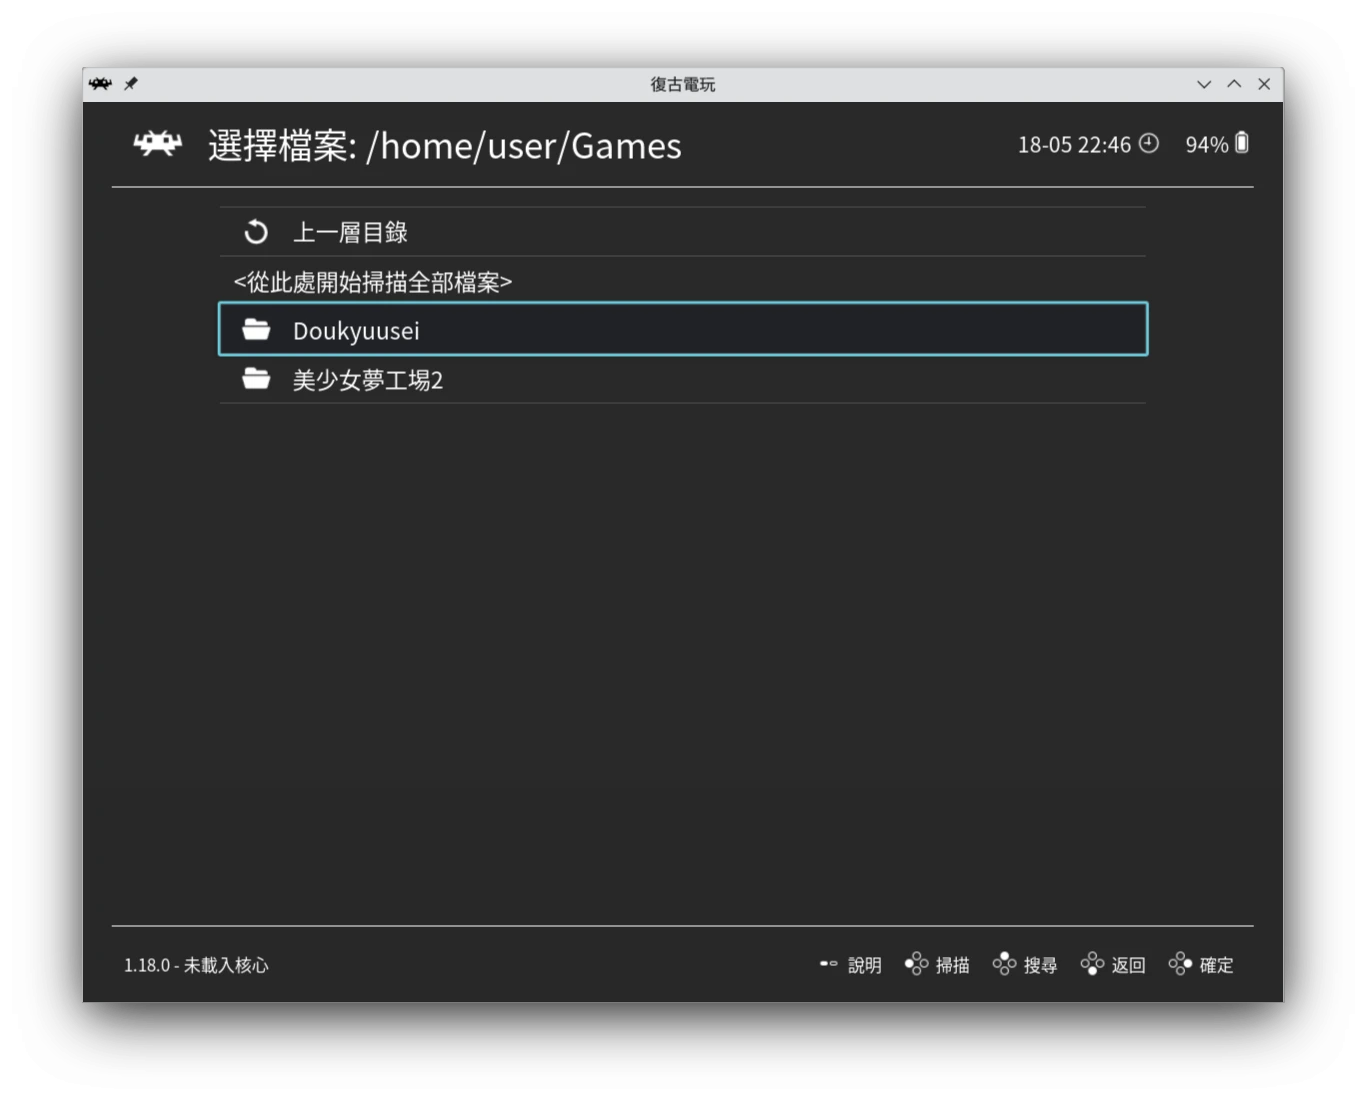1366x1100 pixels.
Task: Click the 搜尋 search label
Action: tap(1040, 965)
